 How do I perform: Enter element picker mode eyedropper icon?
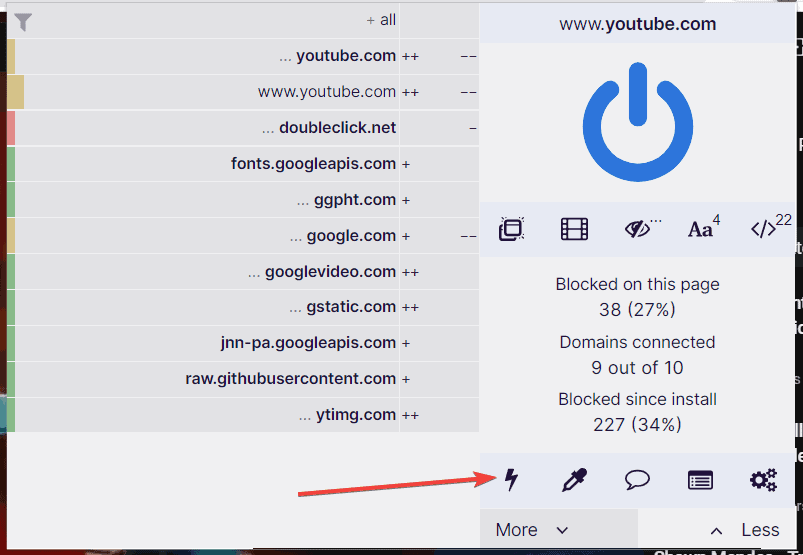574,480
